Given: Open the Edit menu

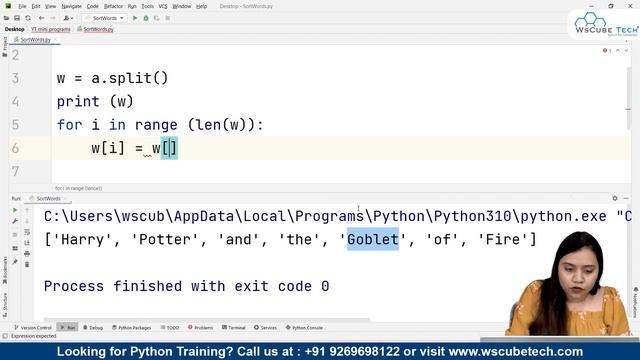Looking at the screenshot, I should pos(36,6).
